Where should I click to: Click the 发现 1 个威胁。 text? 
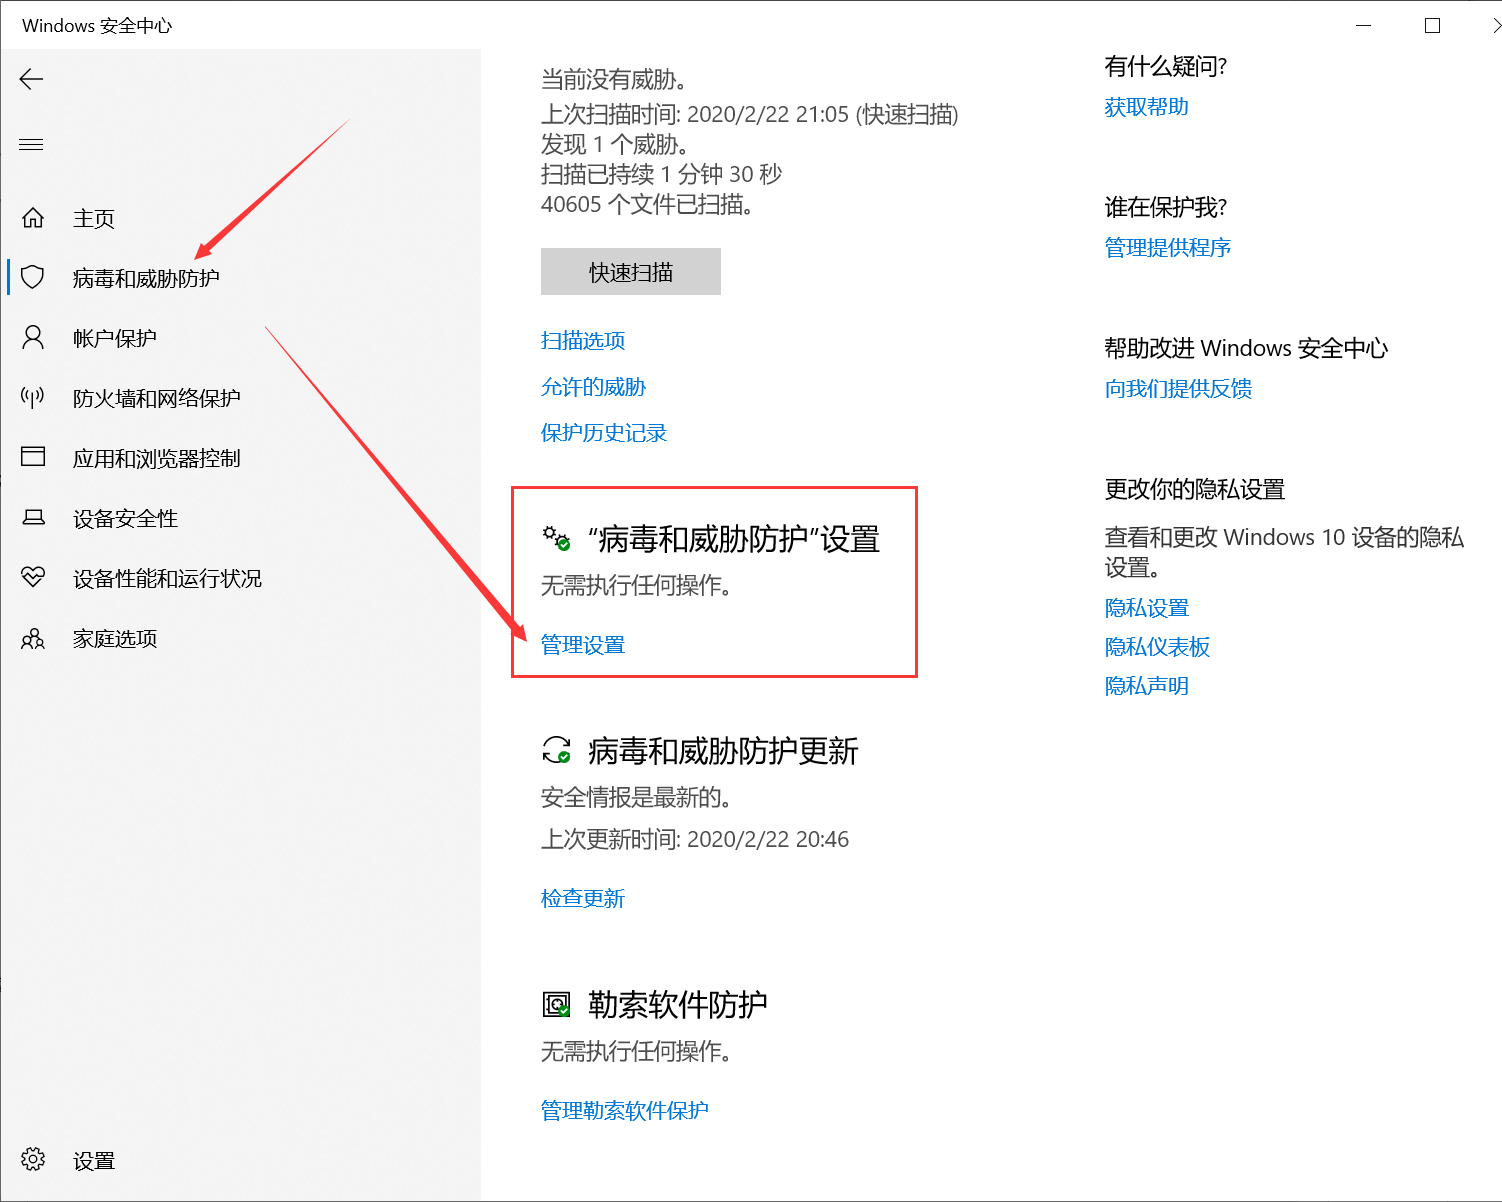click(614, 144)
